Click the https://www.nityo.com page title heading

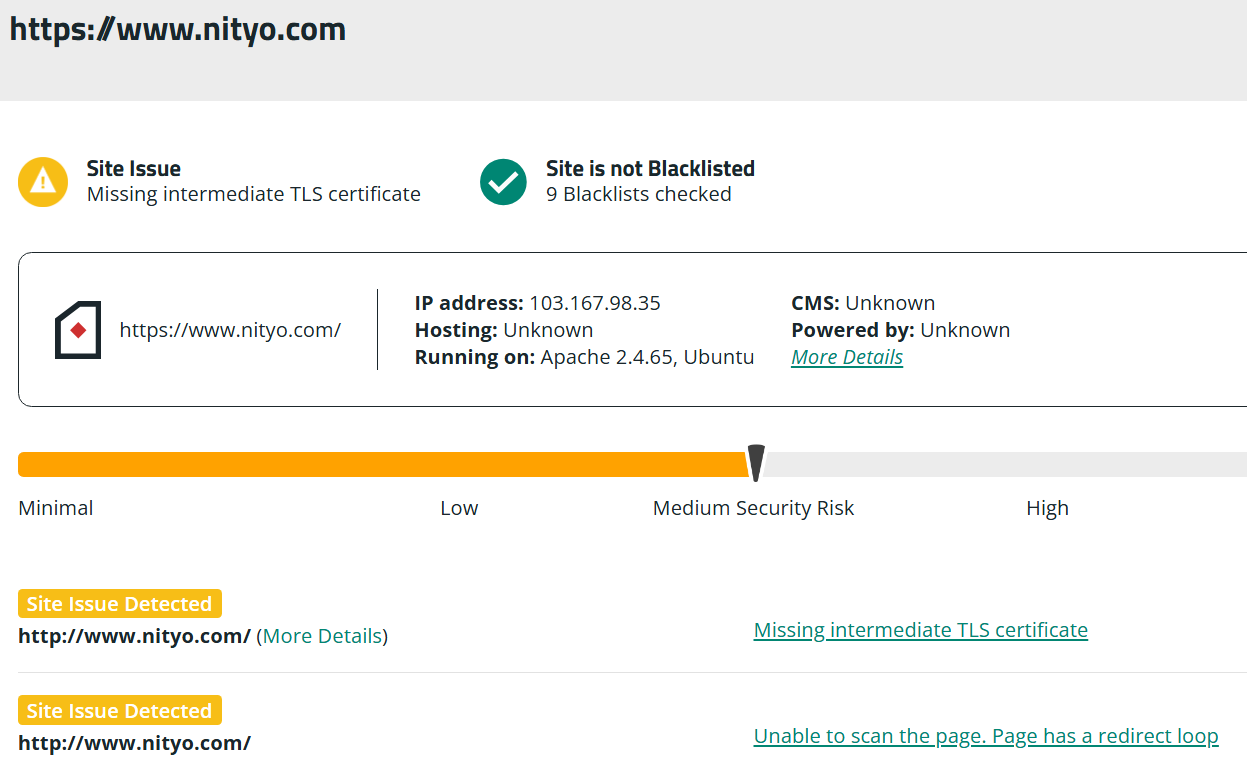coord(177,29)
